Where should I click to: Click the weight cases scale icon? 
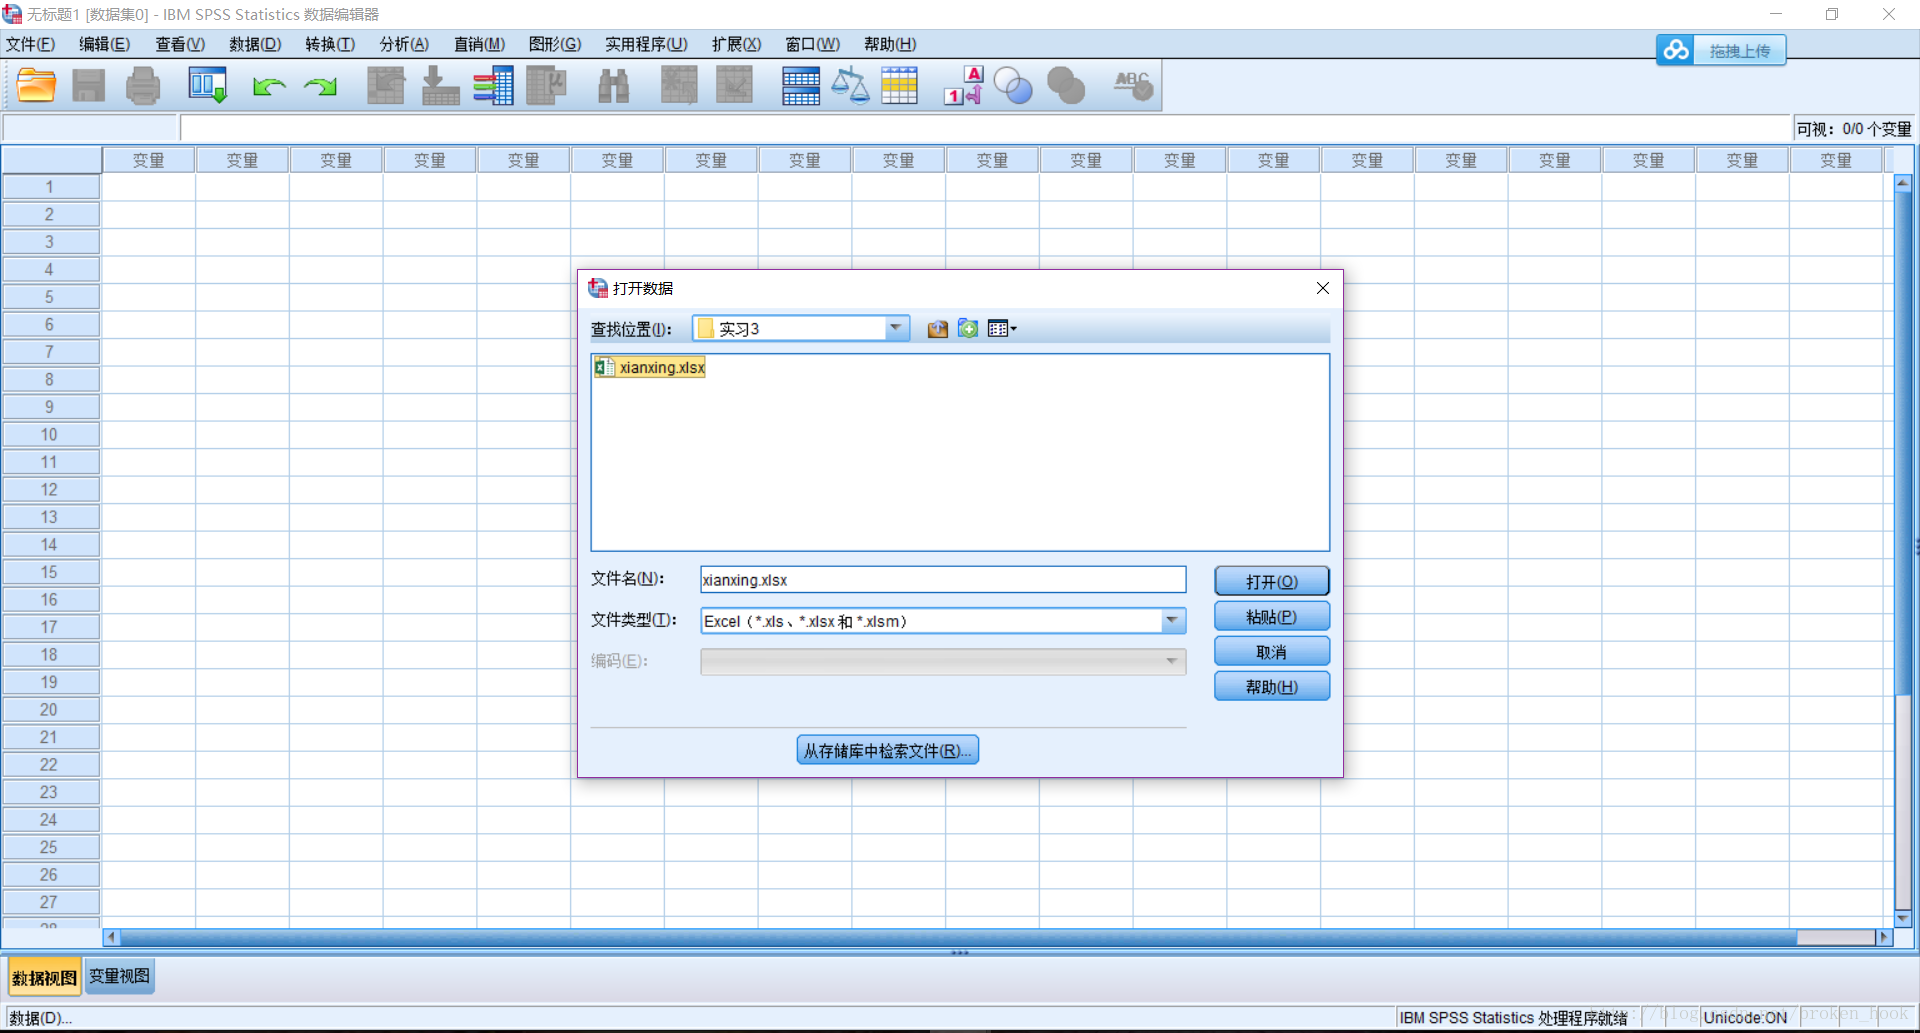(x=850, y=86)
